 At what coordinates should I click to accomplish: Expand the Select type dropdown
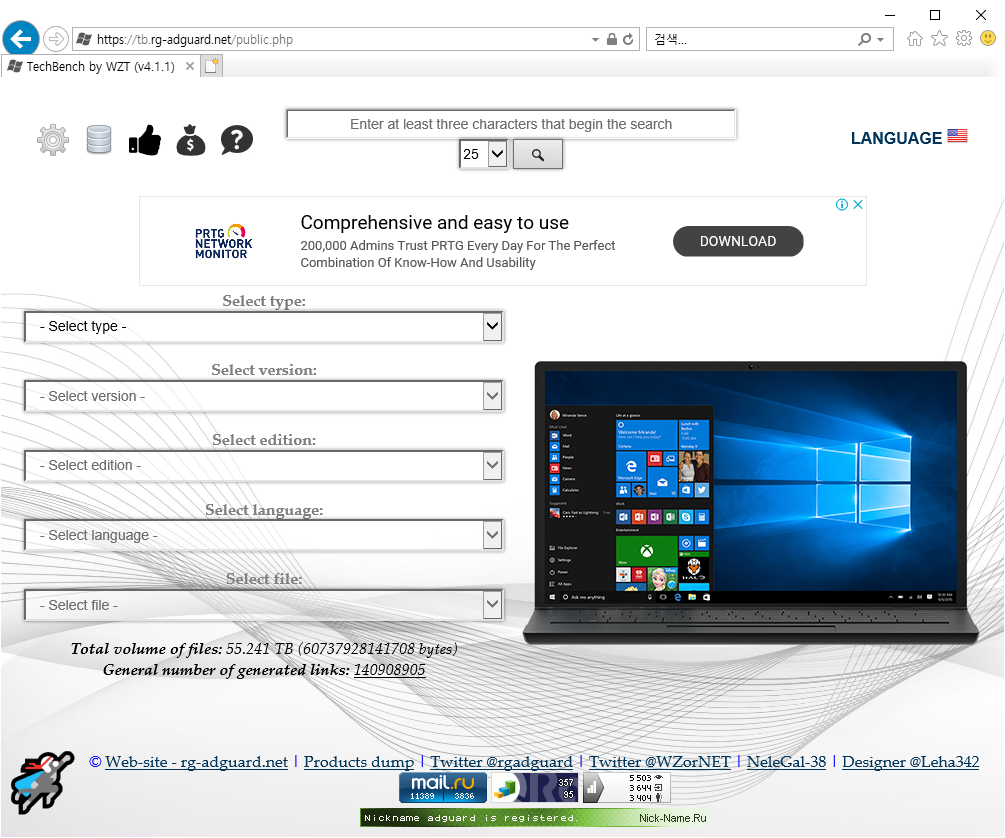pos(263,326)
